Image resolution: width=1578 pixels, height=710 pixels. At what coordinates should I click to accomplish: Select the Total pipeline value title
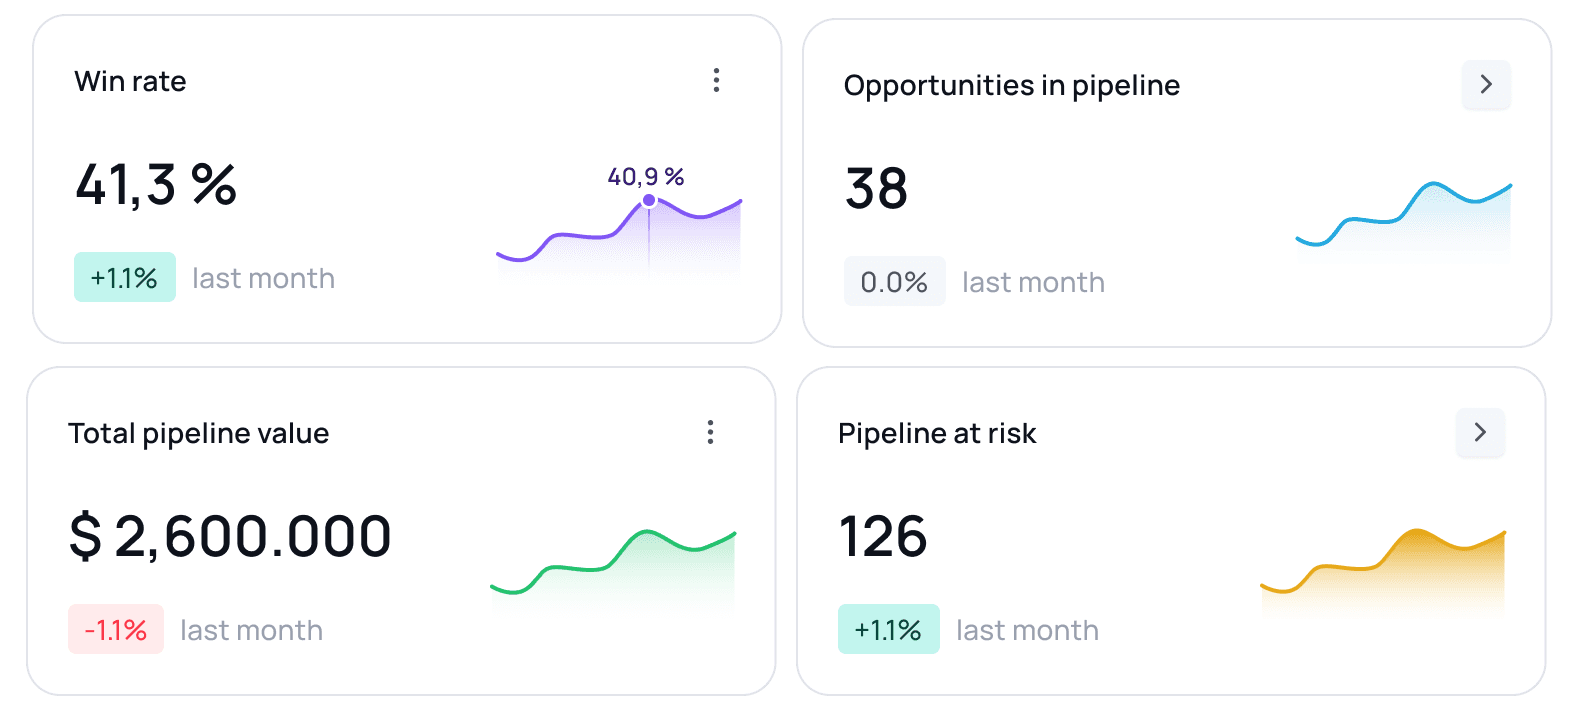pyautogui.click(x=198, y=433)
